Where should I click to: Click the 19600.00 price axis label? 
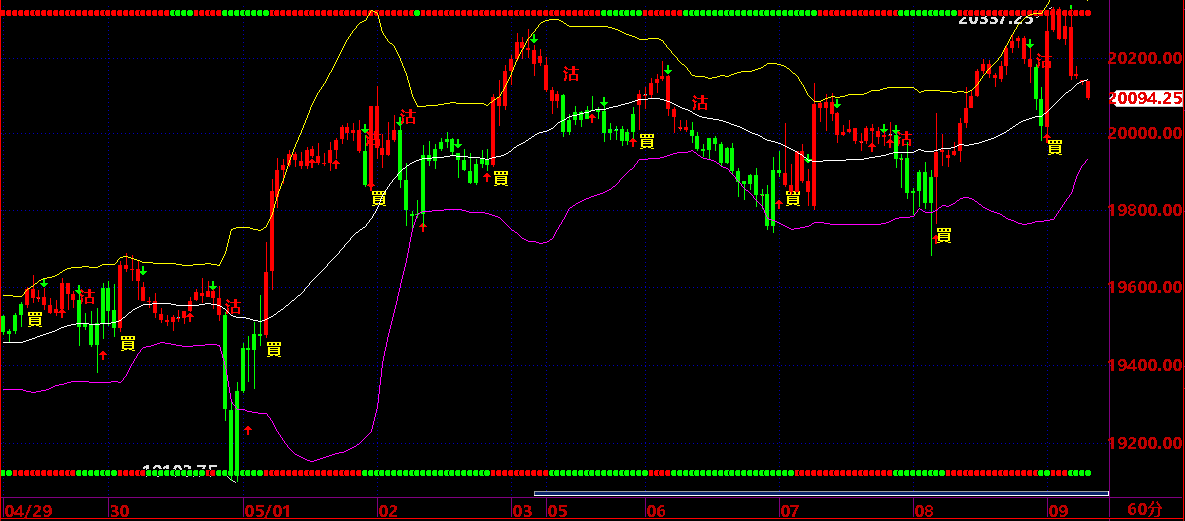point(1145,287)
